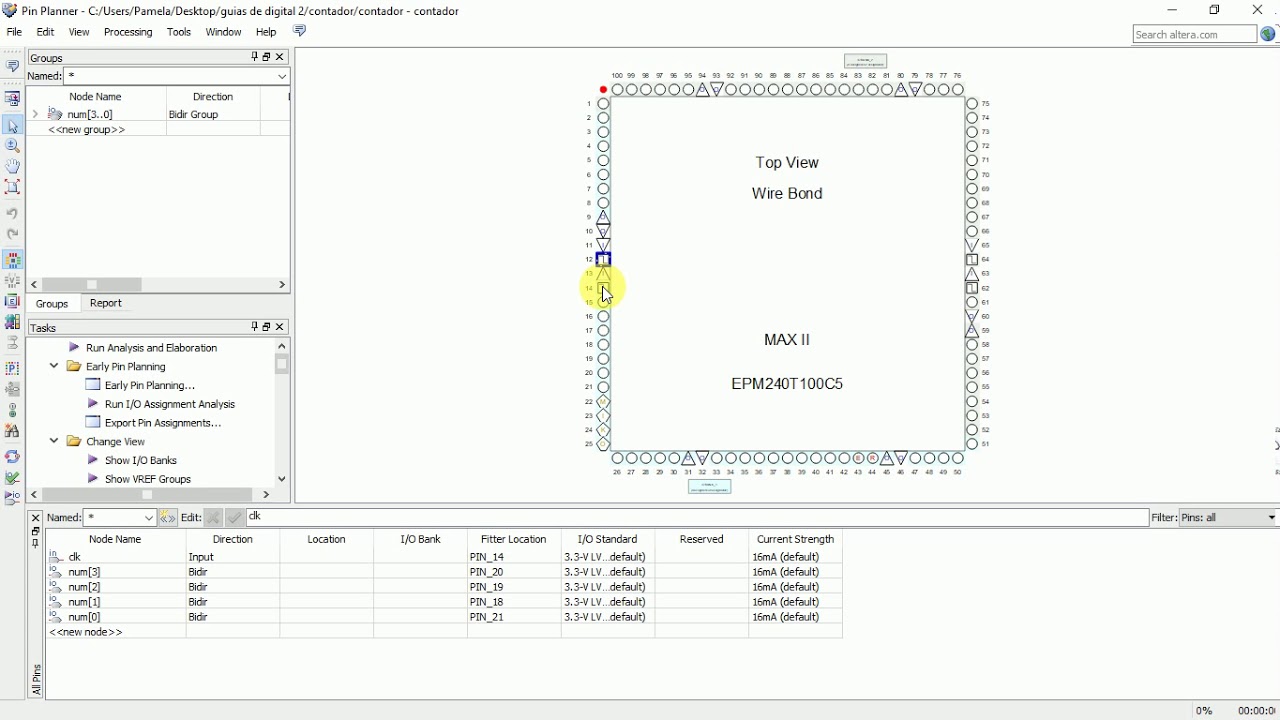
Task: Click Groups panel horizontal scrollbar right arrow
Action: point(282,285)
